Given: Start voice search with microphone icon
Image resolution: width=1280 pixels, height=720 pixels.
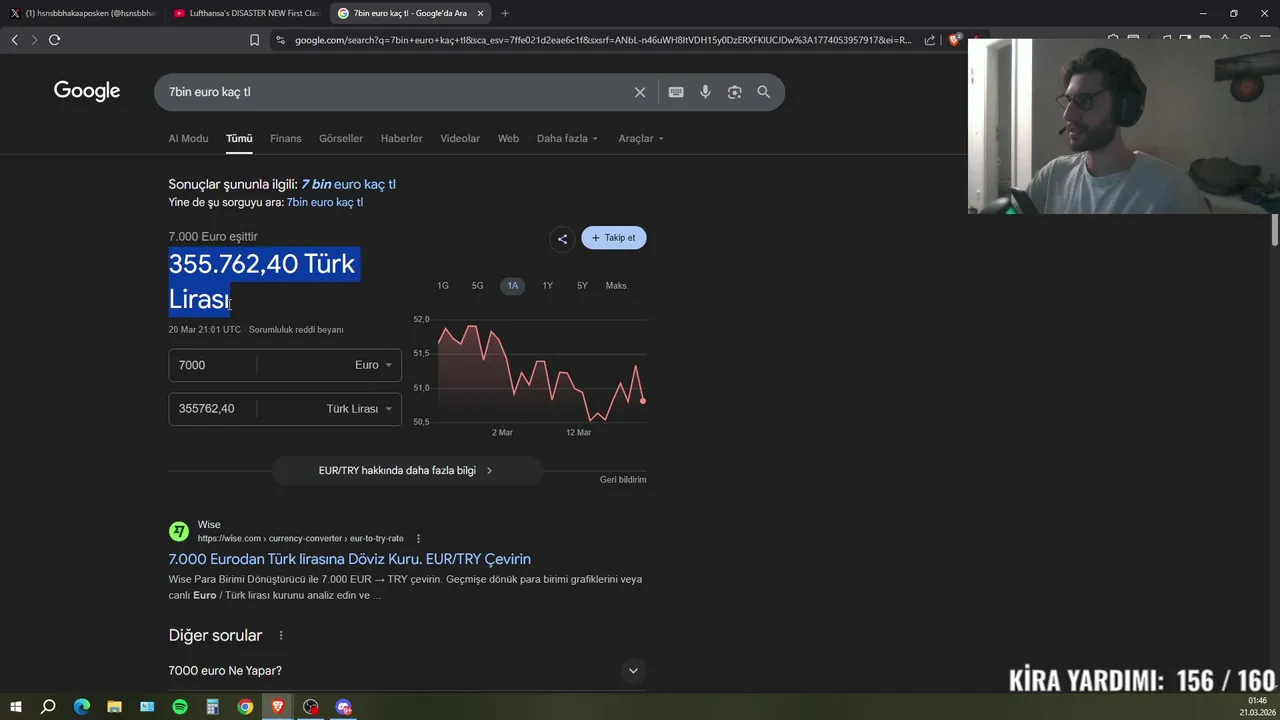Looking at the screenshot, I should tap(705, 92).
